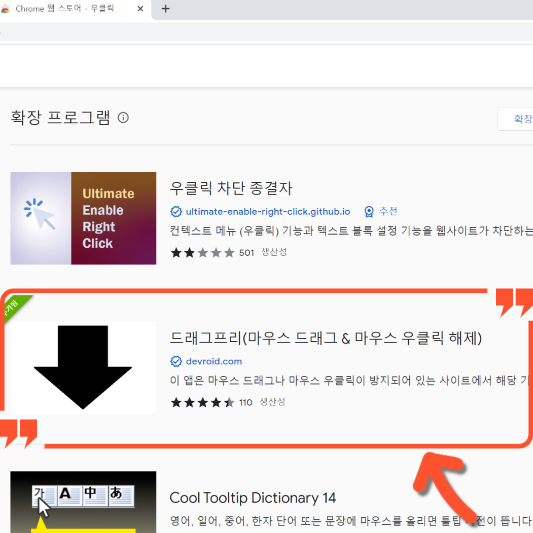
Task: Click the 확장 프로그램 section heading
Action: 61,118
